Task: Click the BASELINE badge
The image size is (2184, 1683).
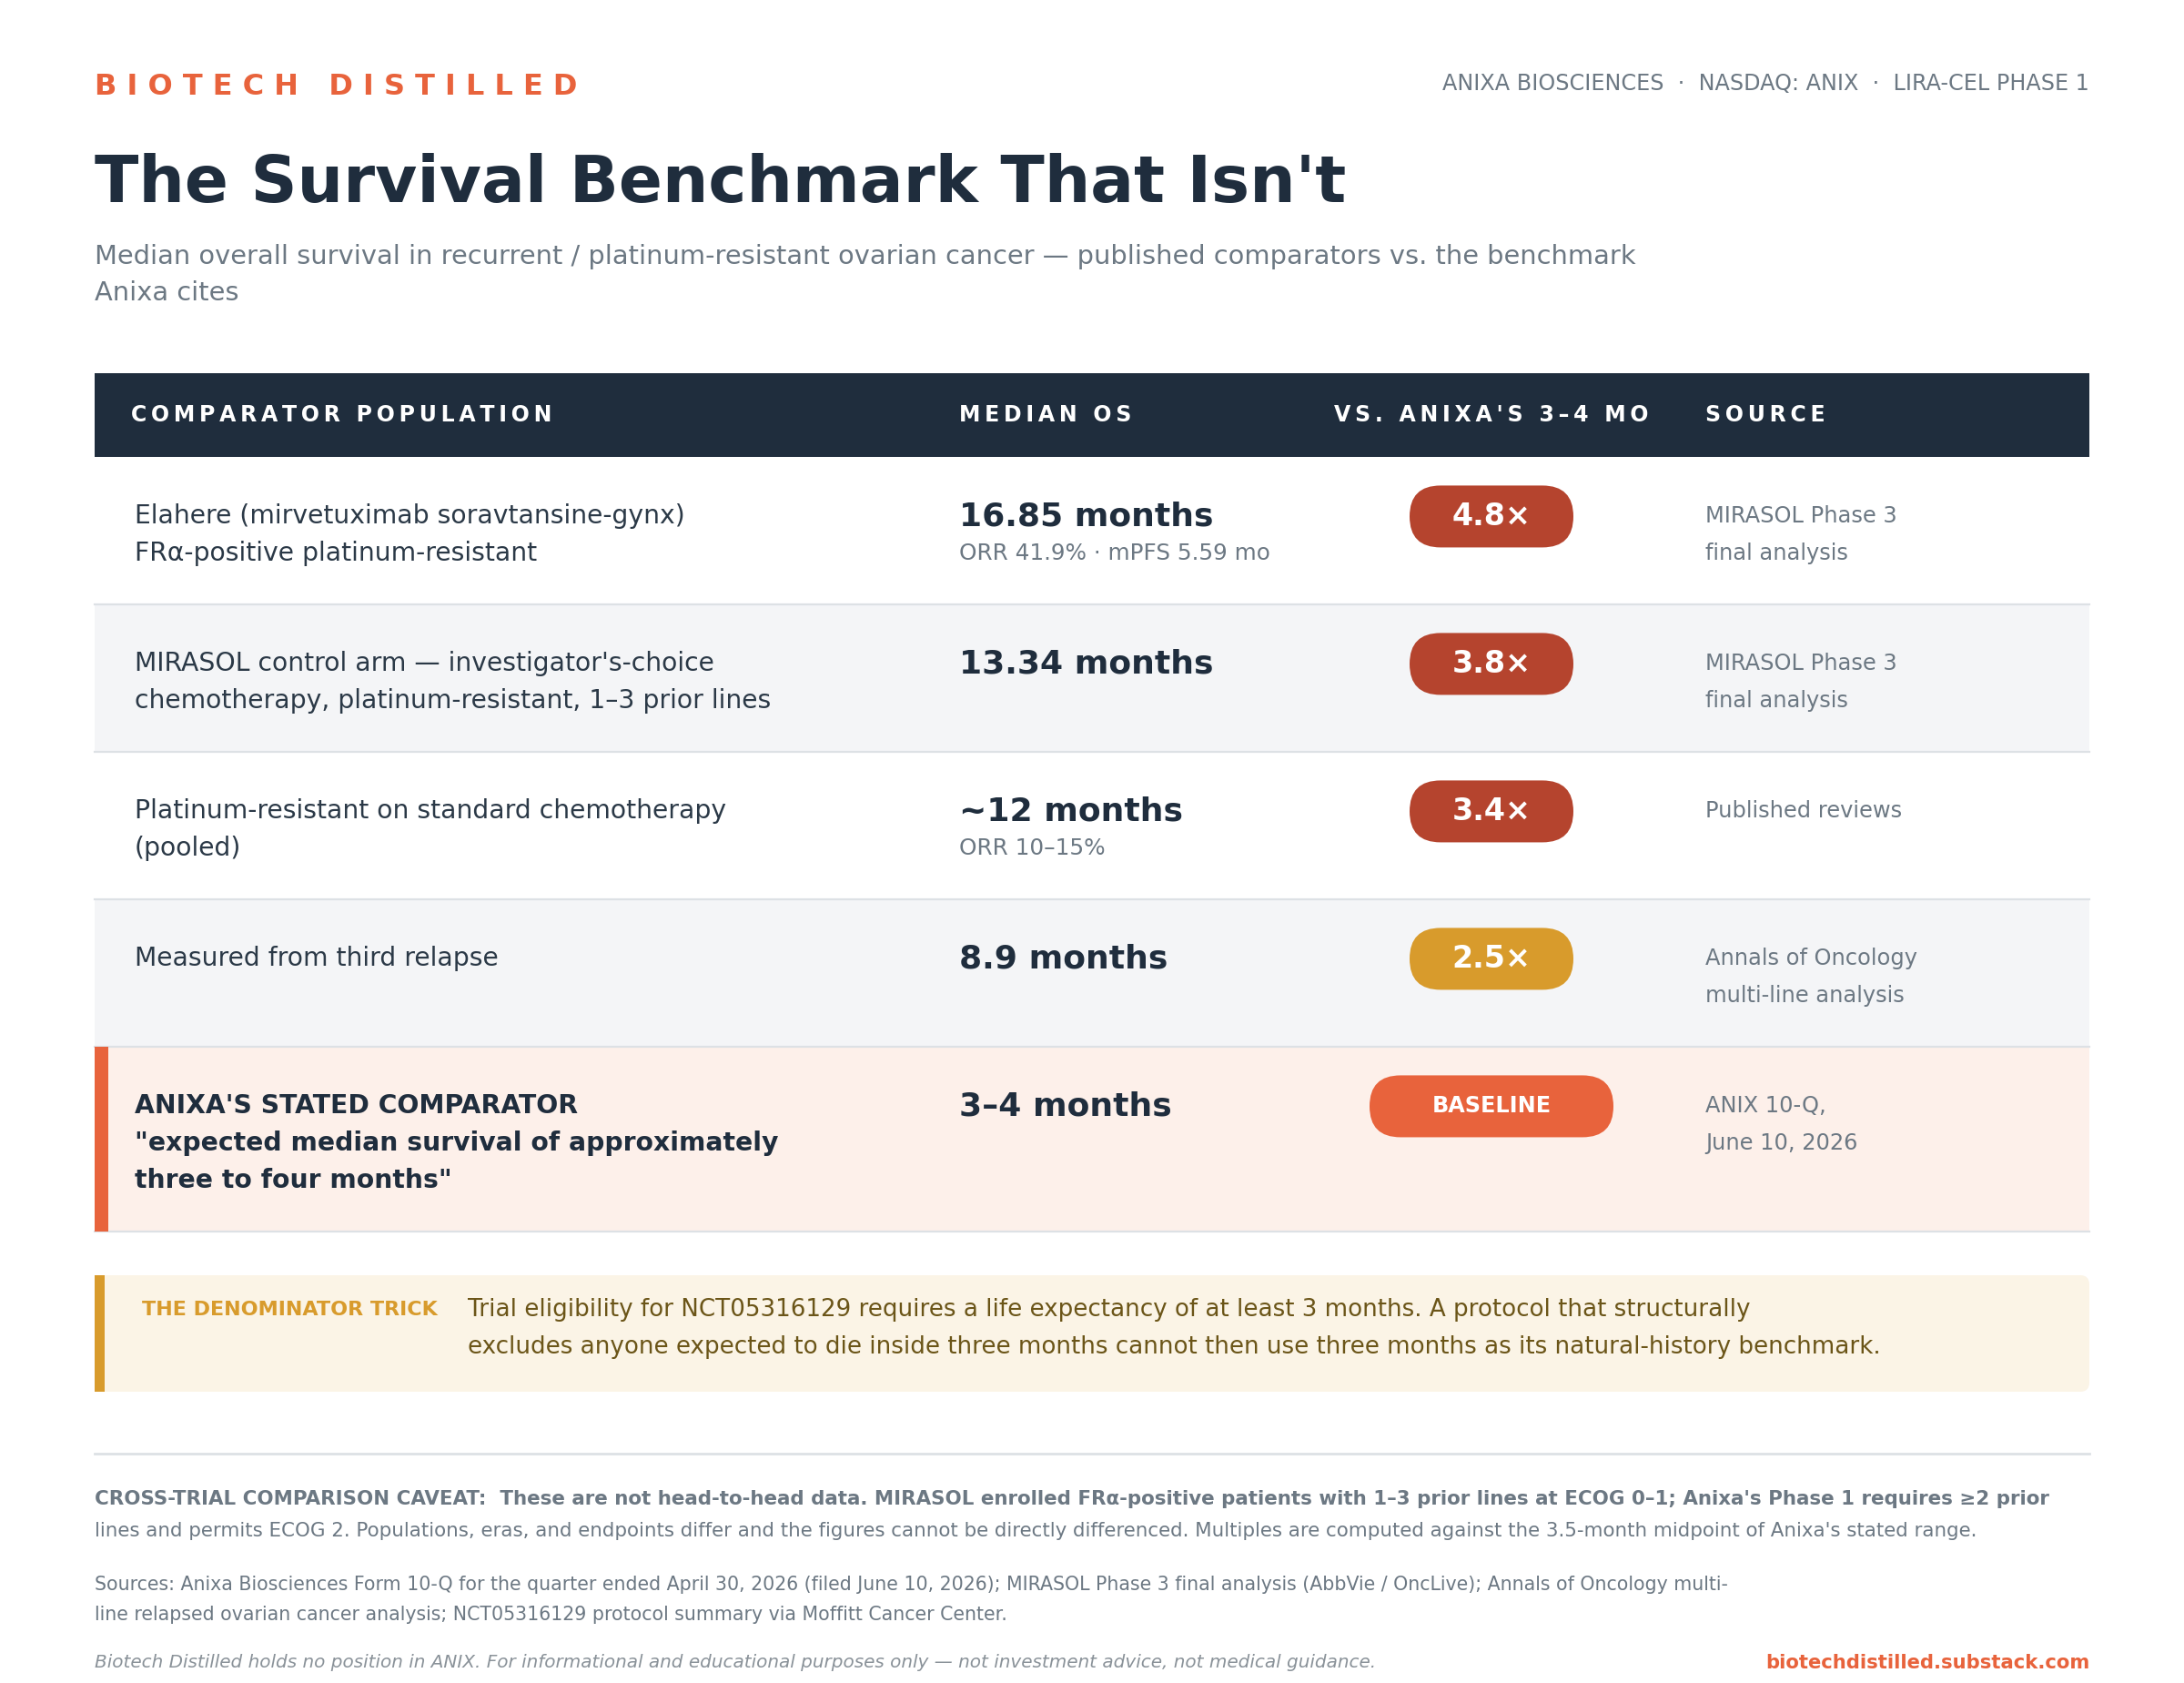Action: pos(1491,1106)
